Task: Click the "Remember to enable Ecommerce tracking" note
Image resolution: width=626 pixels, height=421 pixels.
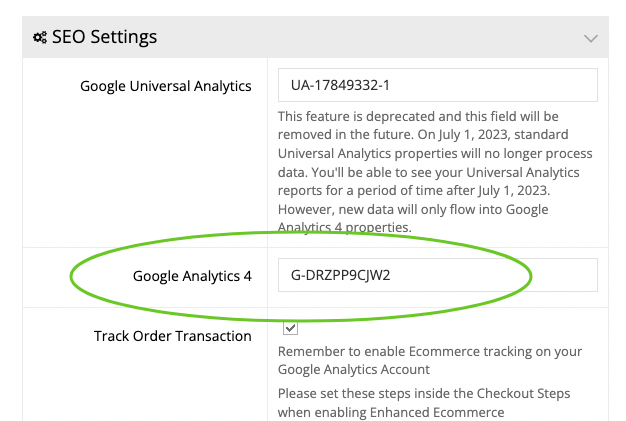Action: [430, 352]
